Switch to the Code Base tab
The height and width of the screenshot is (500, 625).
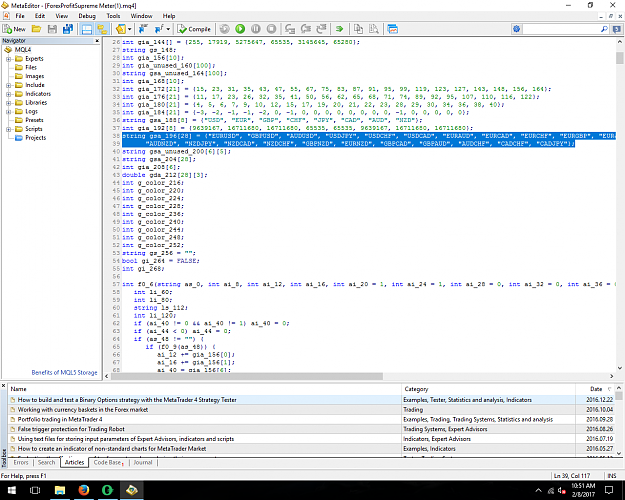pos(108,463)
